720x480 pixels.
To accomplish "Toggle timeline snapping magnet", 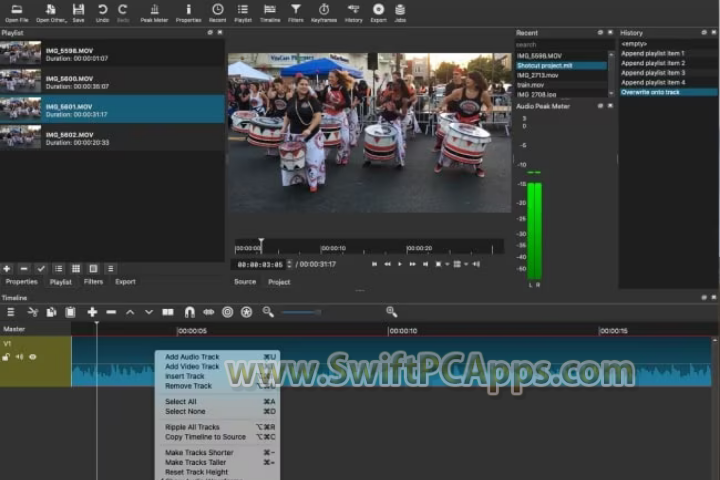I will click(189, 312).
